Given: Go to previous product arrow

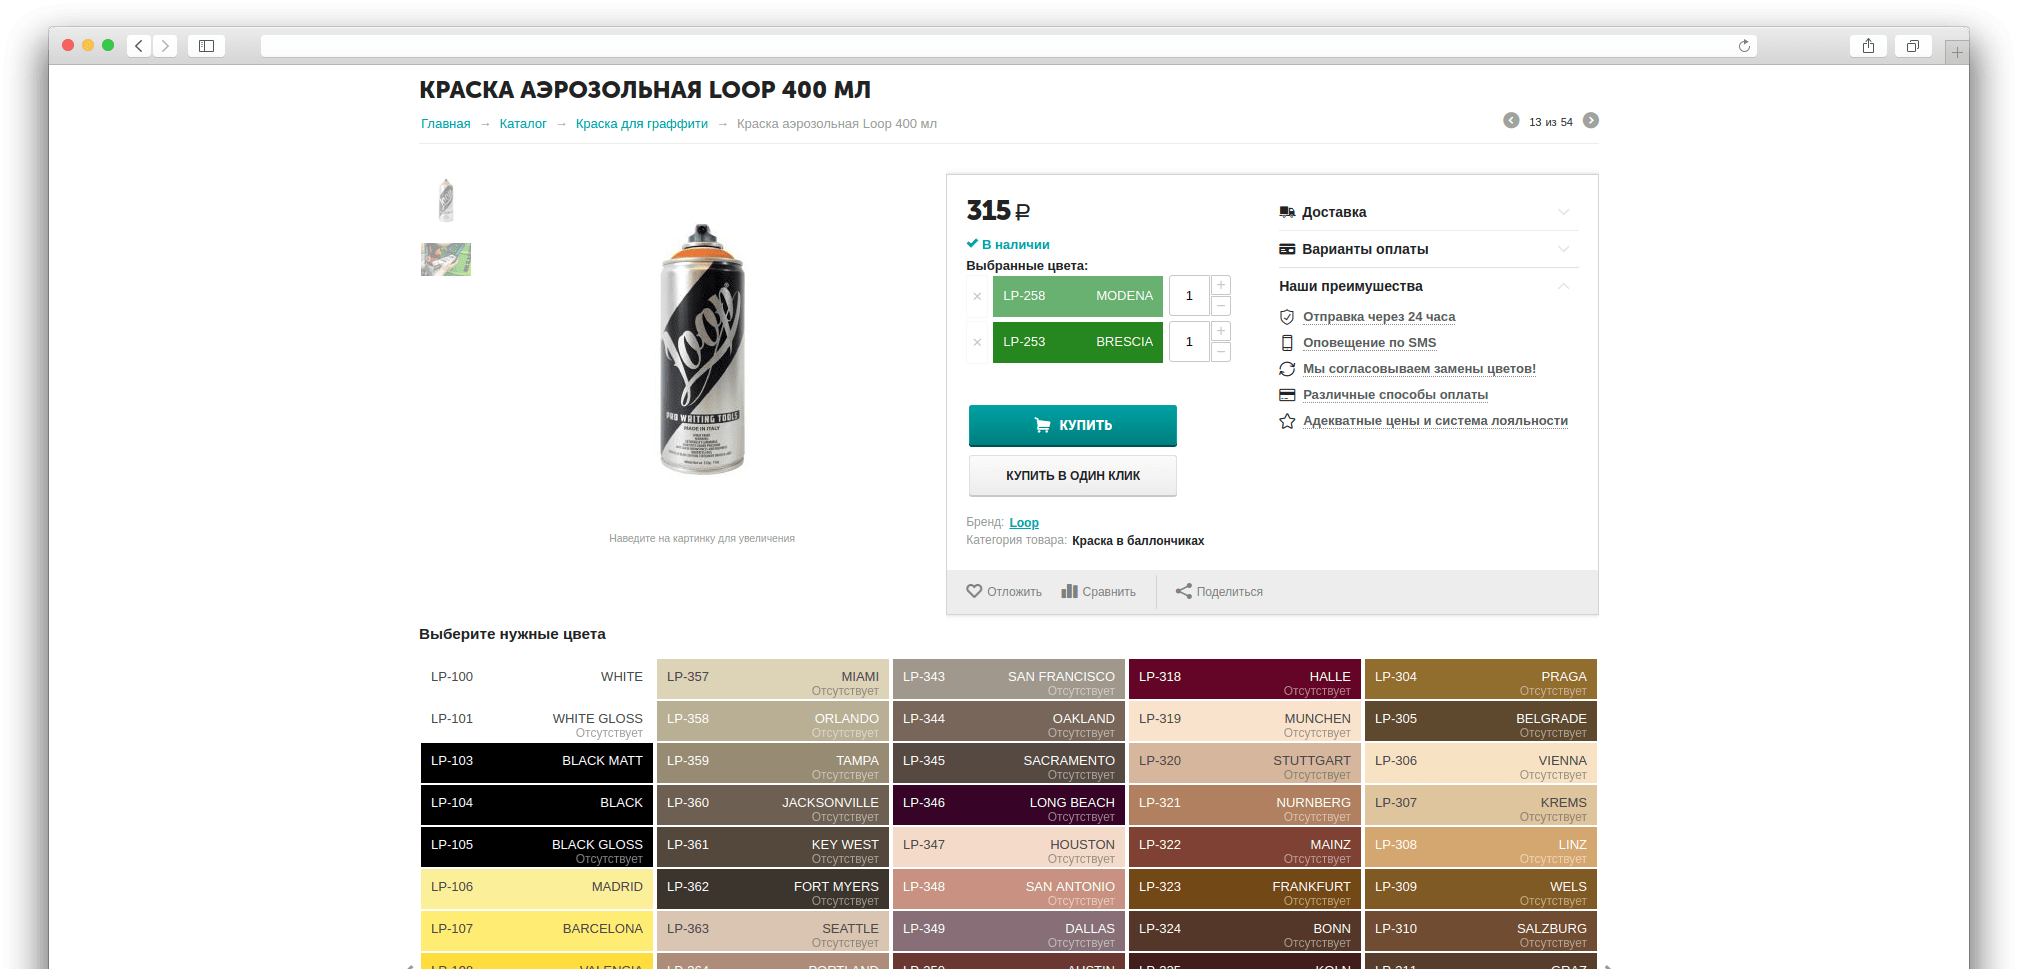Looking at the screenshot, I should [1511, 121].
